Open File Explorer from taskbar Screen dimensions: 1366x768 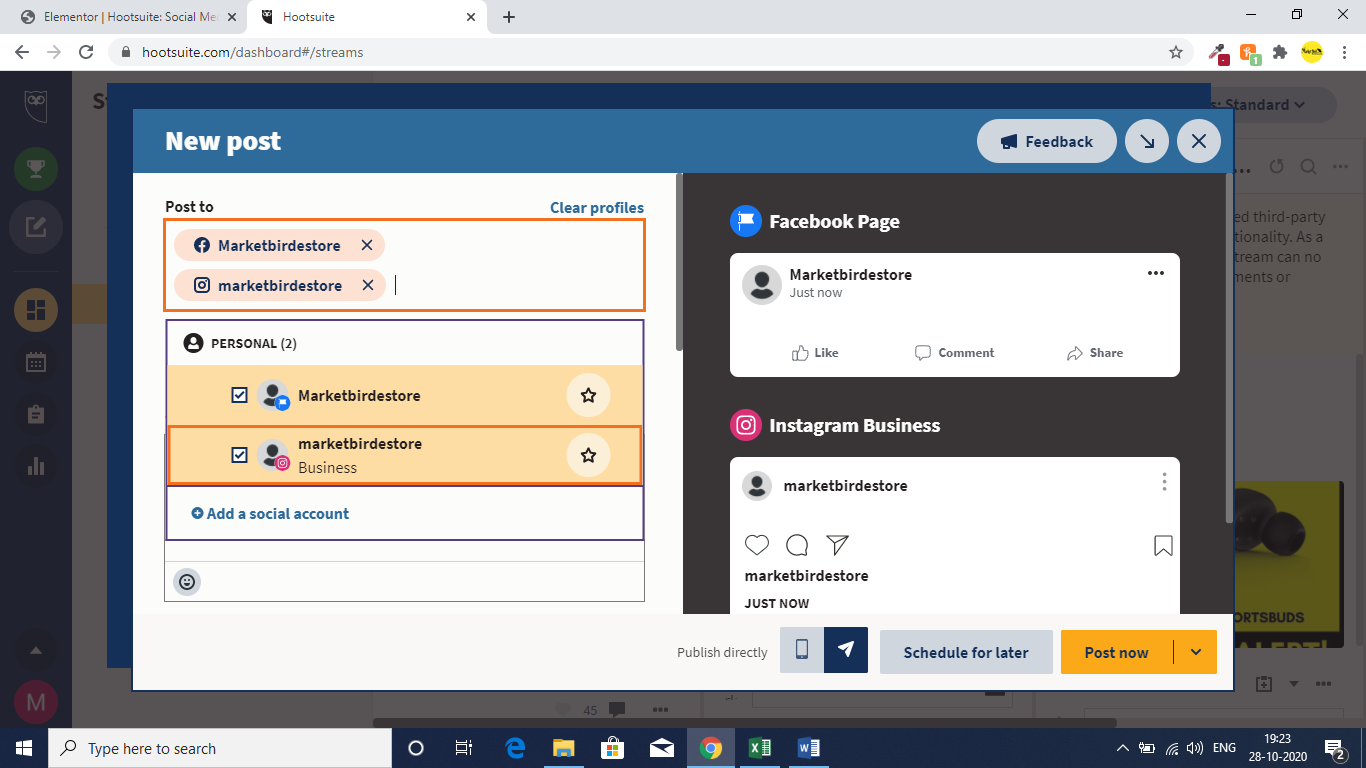click(x=563, y=748)
